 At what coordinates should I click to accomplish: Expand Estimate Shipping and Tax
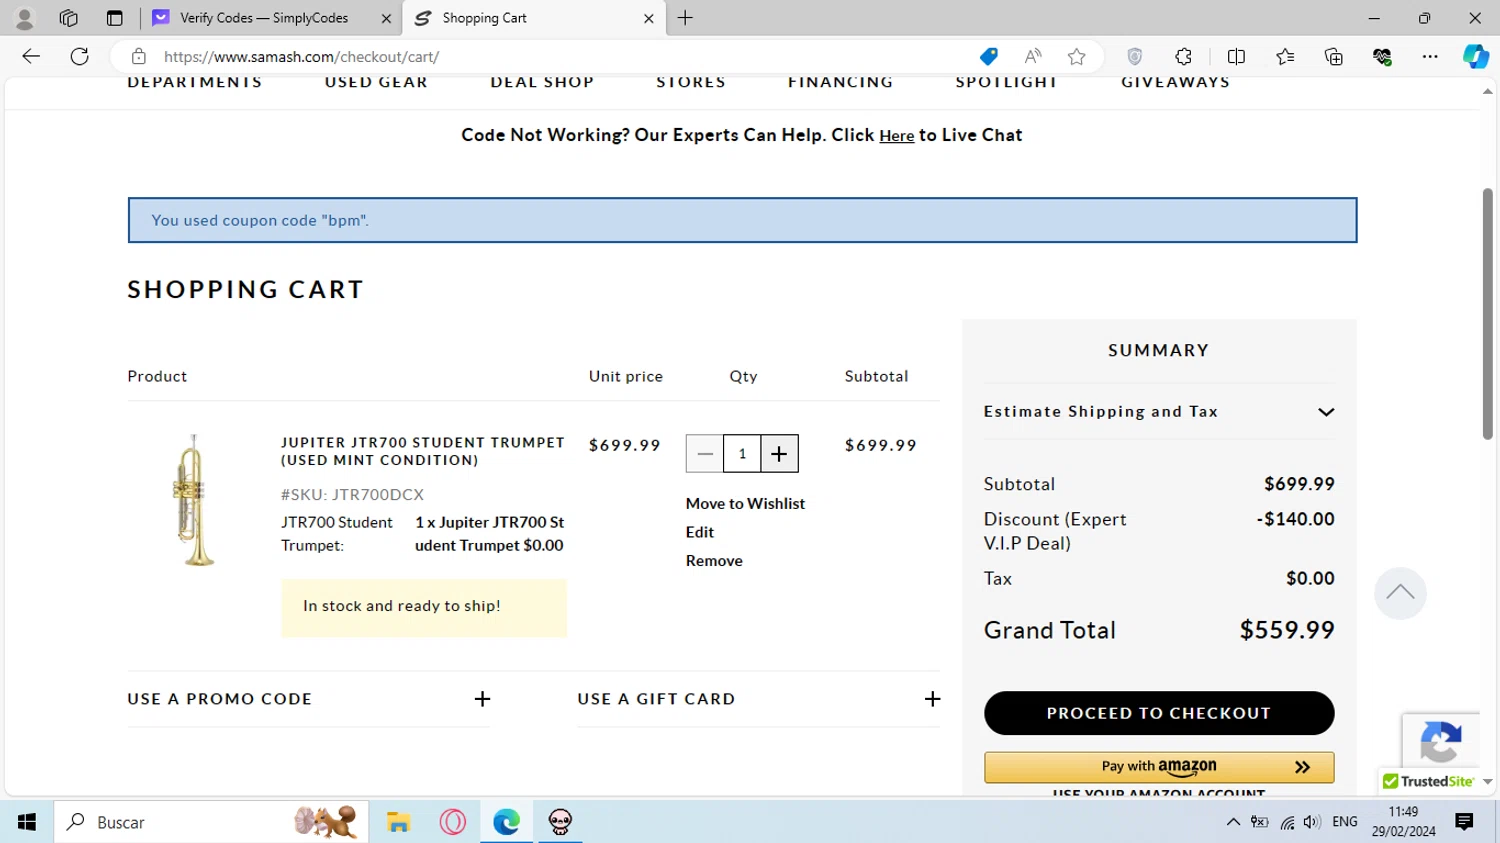click(1159, 412)
